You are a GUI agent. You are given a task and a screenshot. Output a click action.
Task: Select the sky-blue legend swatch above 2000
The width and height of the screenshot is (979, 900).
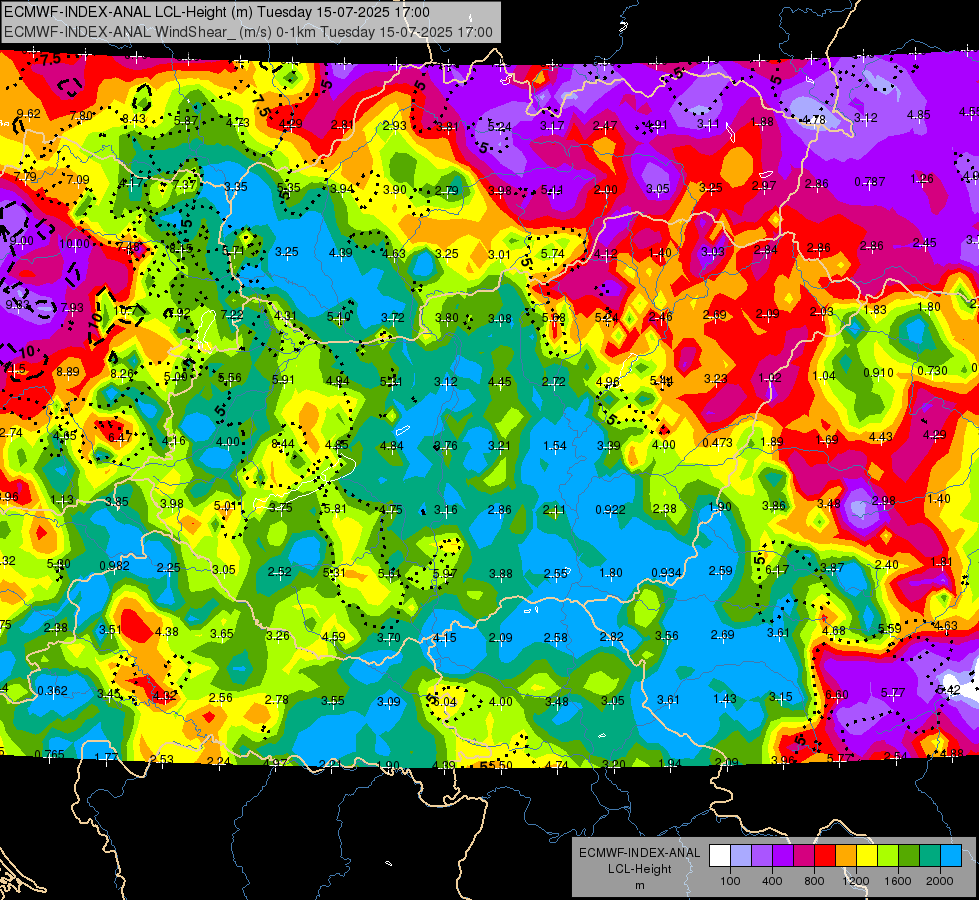click(x=951, y=856)
